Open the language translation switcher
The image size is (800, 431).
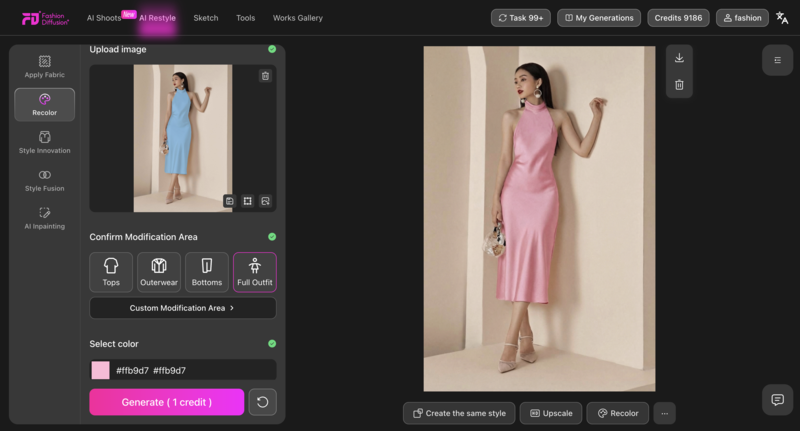tap(782, 18)
